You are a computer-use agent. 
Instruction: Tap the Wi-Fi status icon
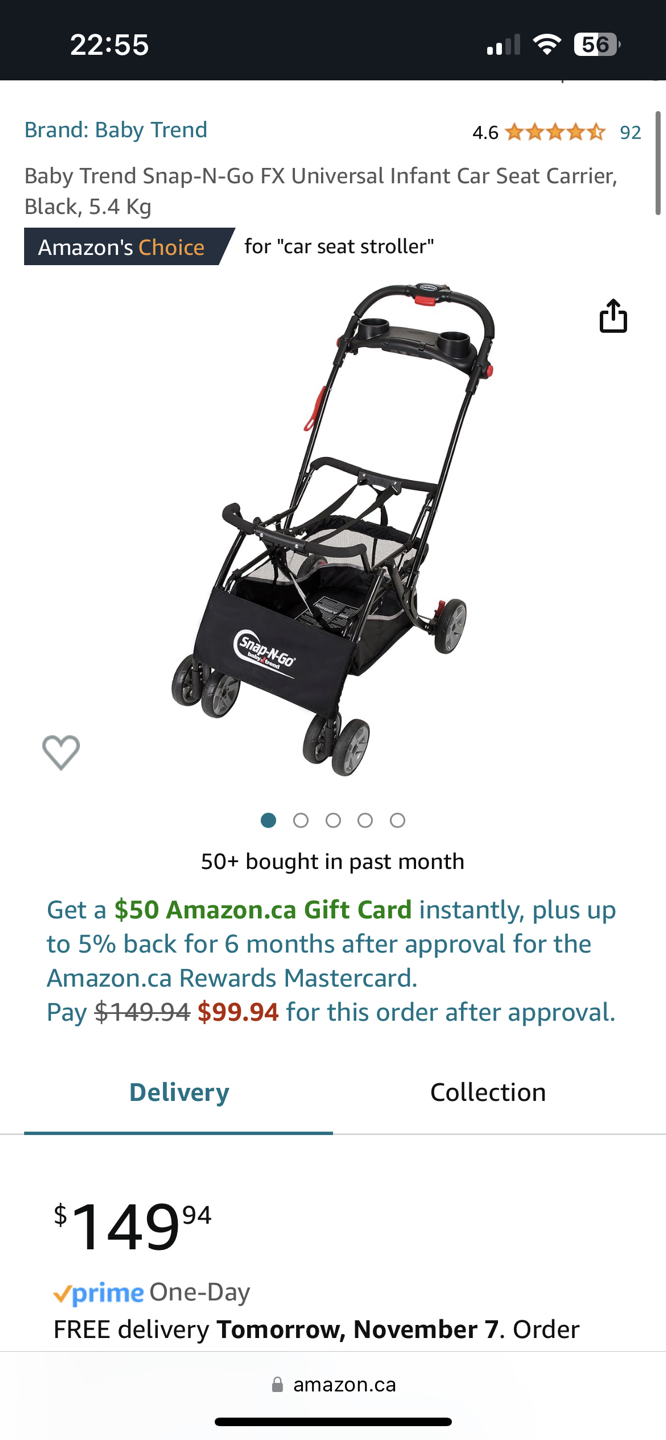[x=547, y=44]
